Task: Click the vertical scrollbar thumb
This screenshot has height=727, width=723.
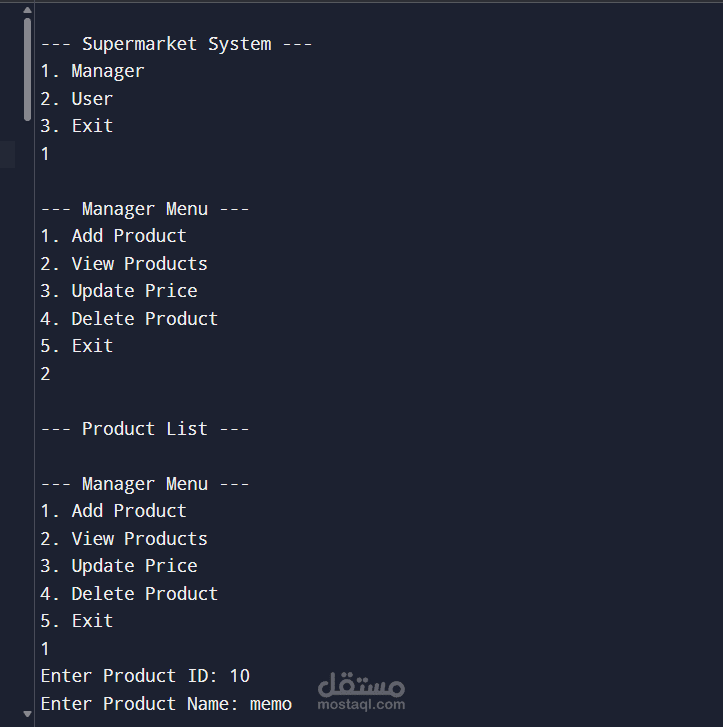Action: [x=27, y=70]
